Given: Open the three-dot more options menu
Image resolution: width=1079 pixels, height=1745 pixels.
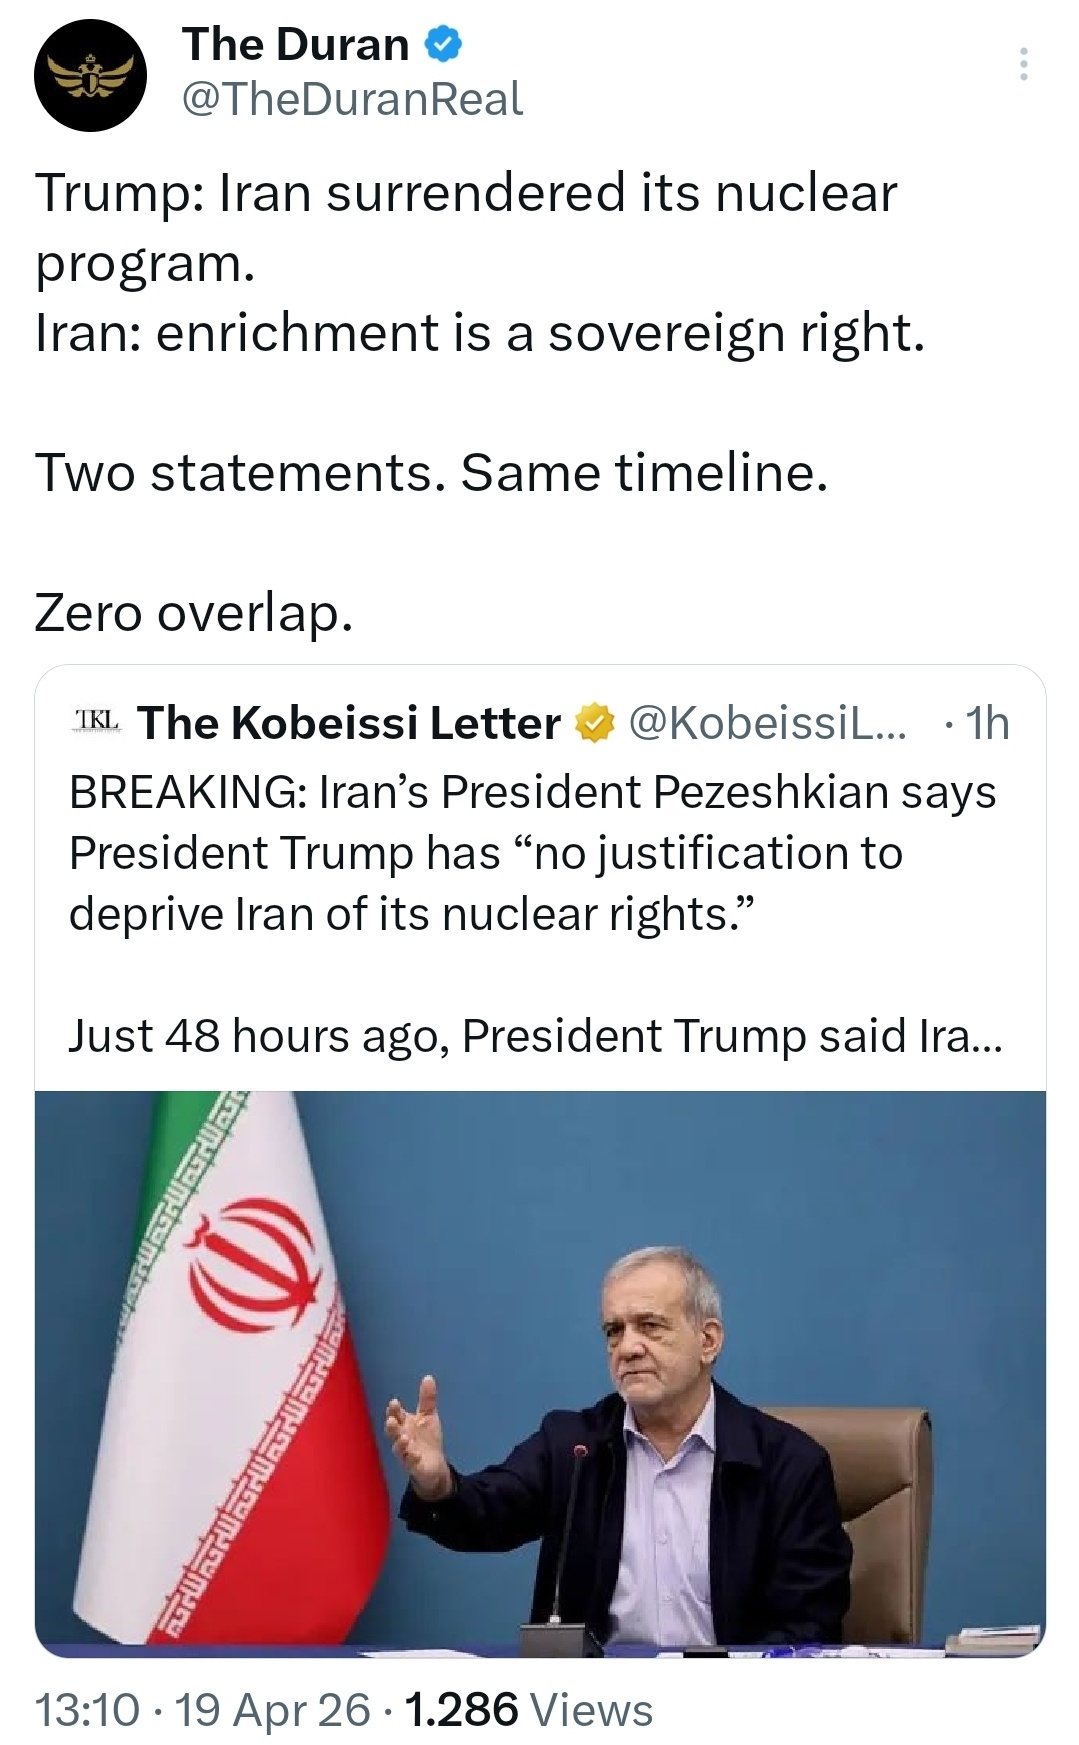Looking at the screenshot, I should [1022, 64].
